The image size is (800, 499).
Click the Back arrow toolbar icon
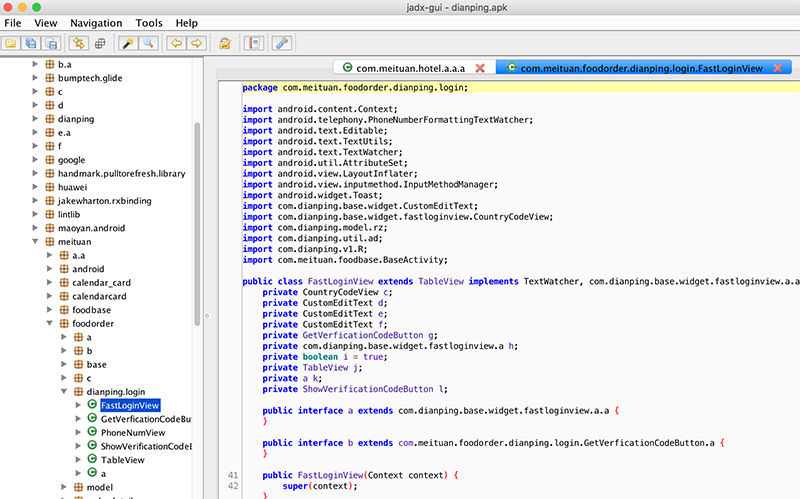click(176, 43)
